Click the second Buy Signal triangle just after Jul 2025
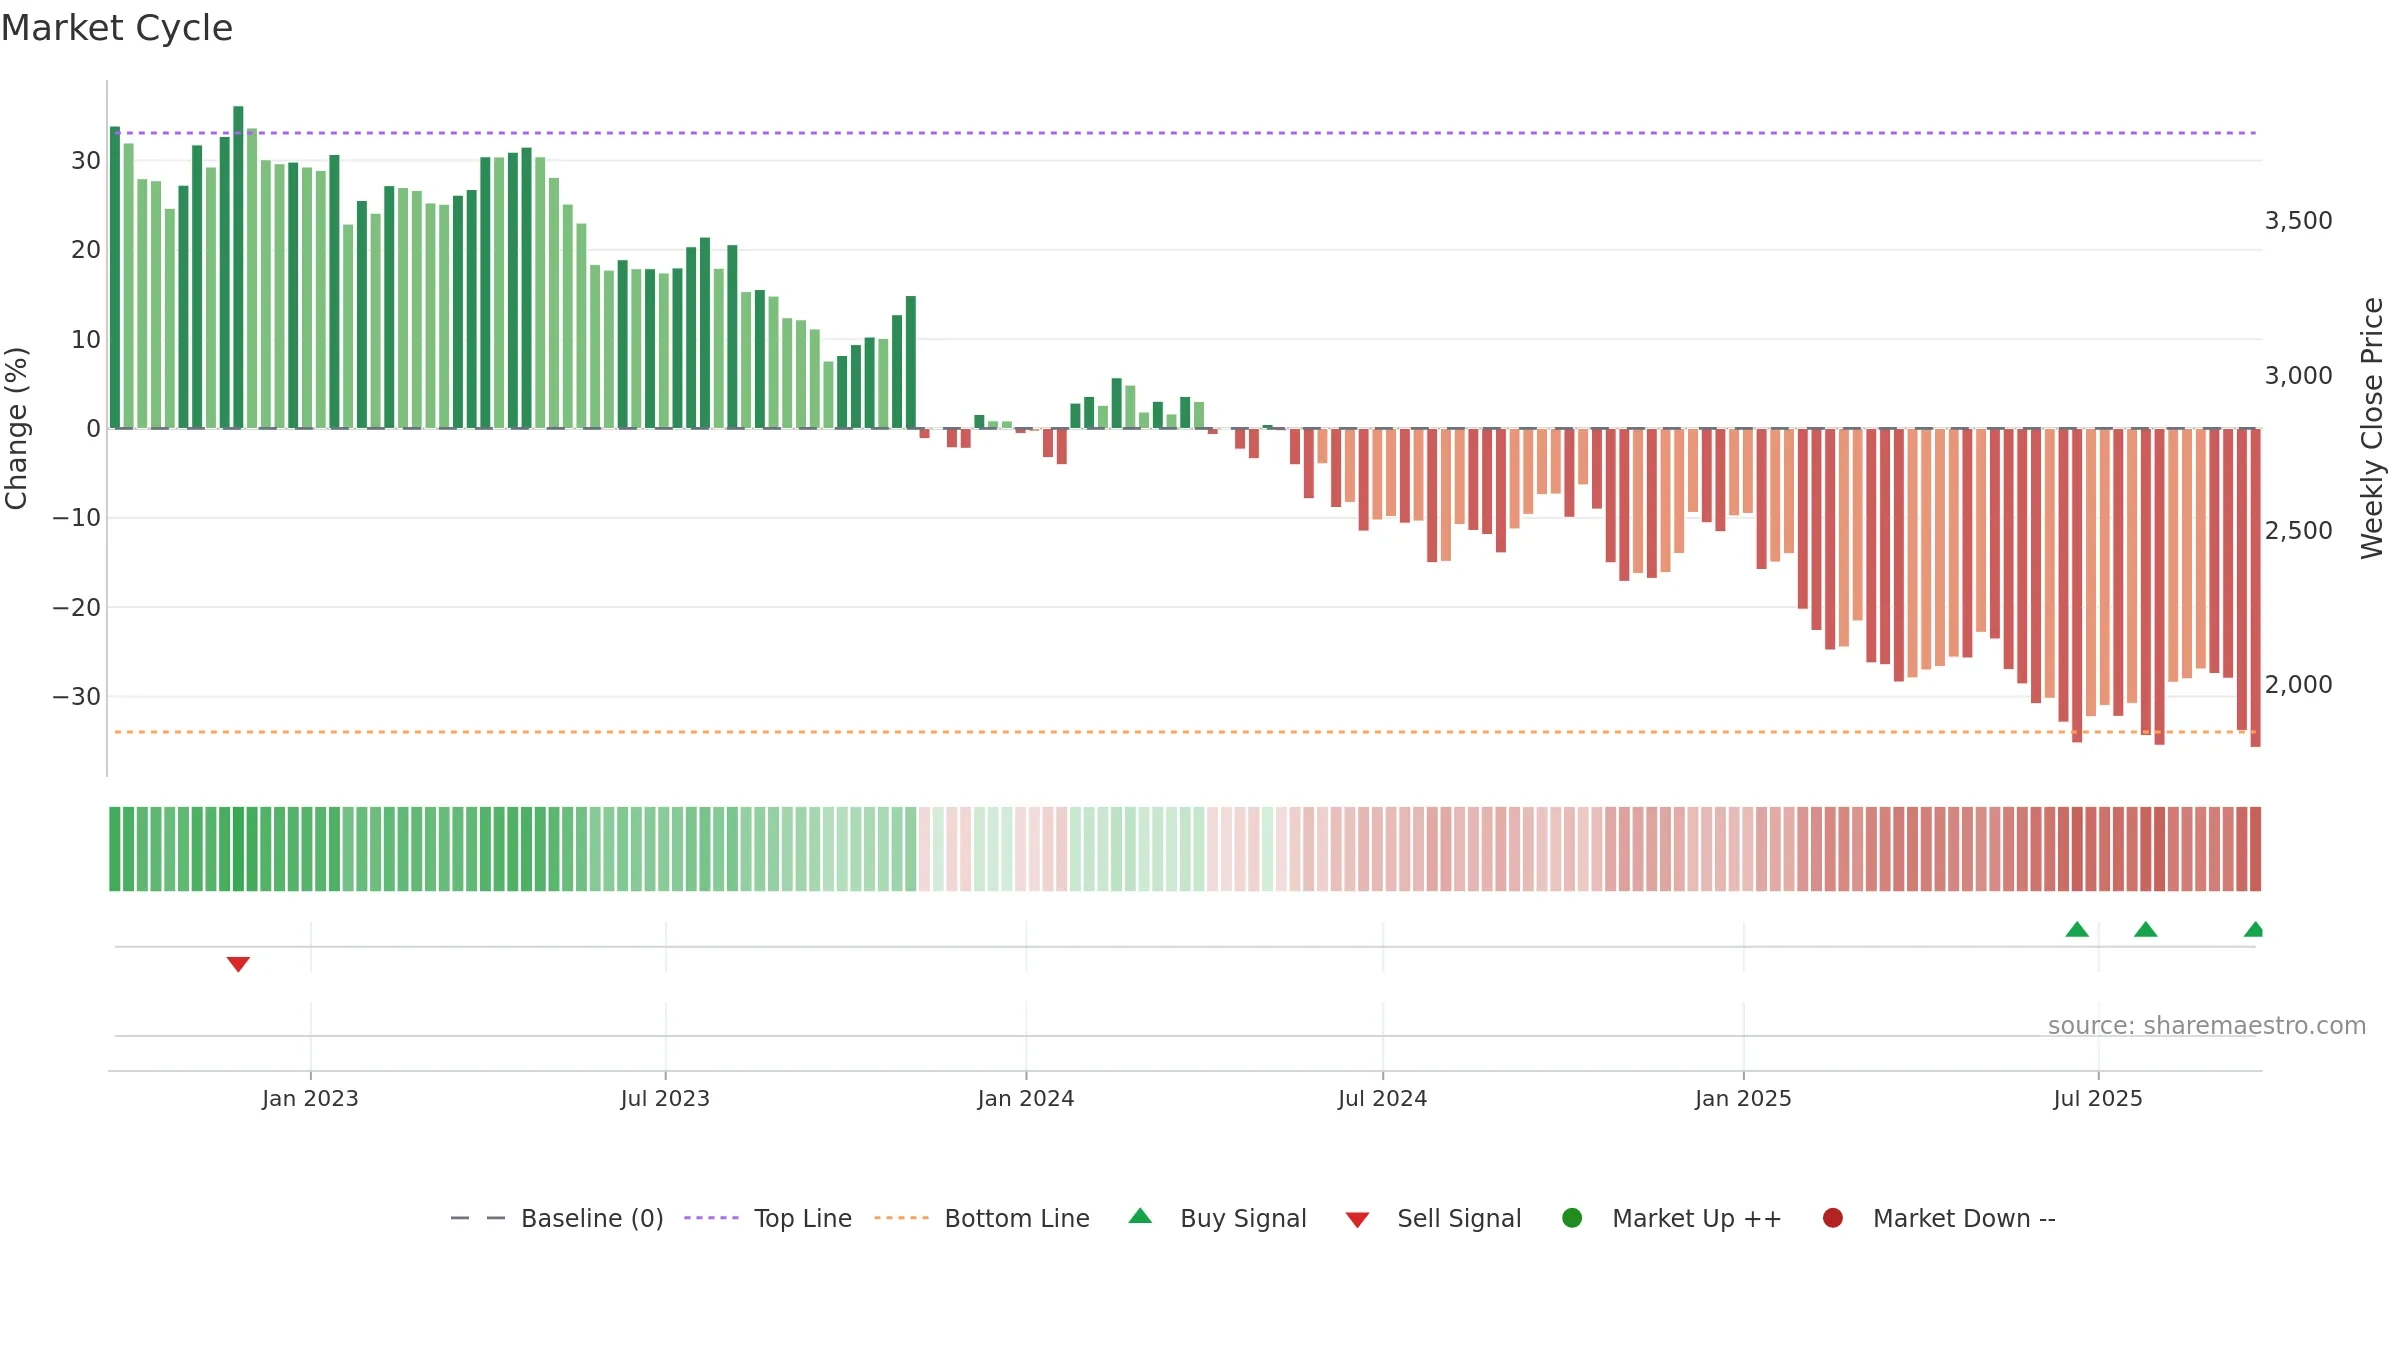2400x1350 pixels. 2146,929
